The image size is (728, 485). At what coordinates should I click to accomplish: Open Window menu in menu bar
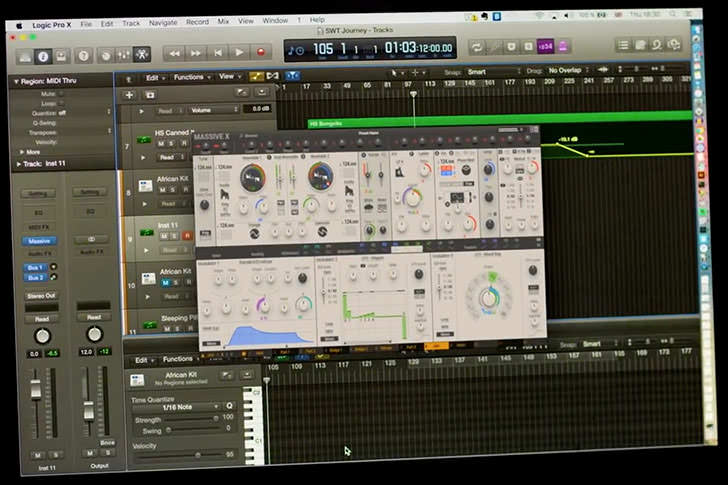click(275, 20)
